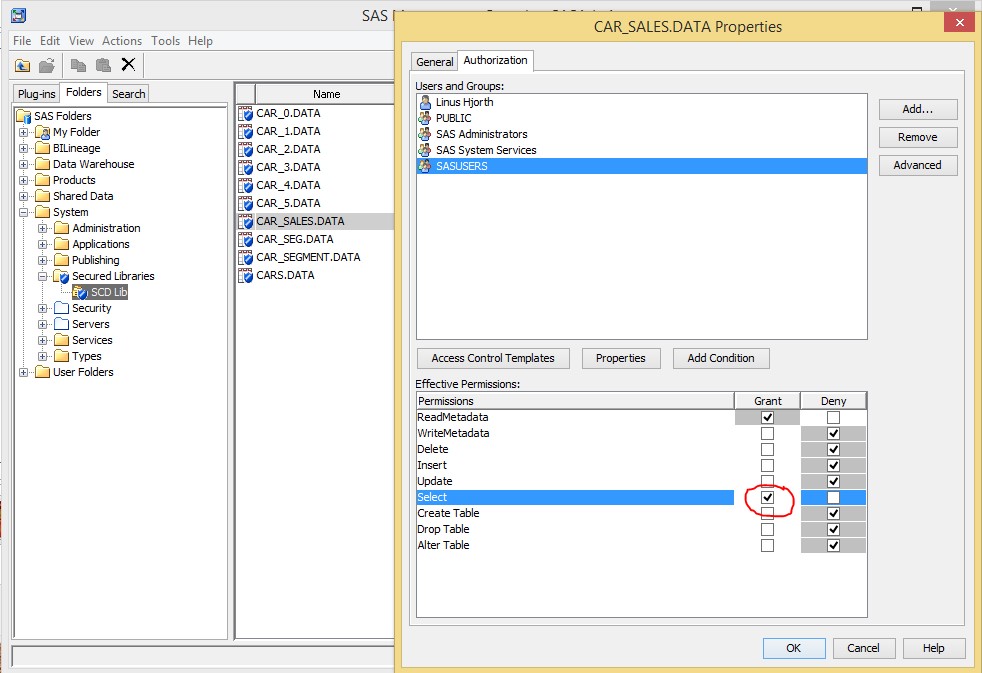This screenshot has width=982, height=673.
Task: Click the BILineage folder icon
Action: pos(43,148)
